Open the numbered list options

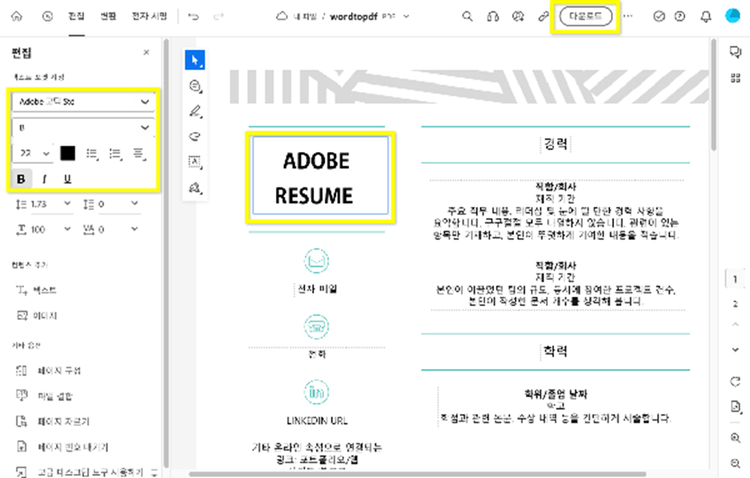pos(115,154)
